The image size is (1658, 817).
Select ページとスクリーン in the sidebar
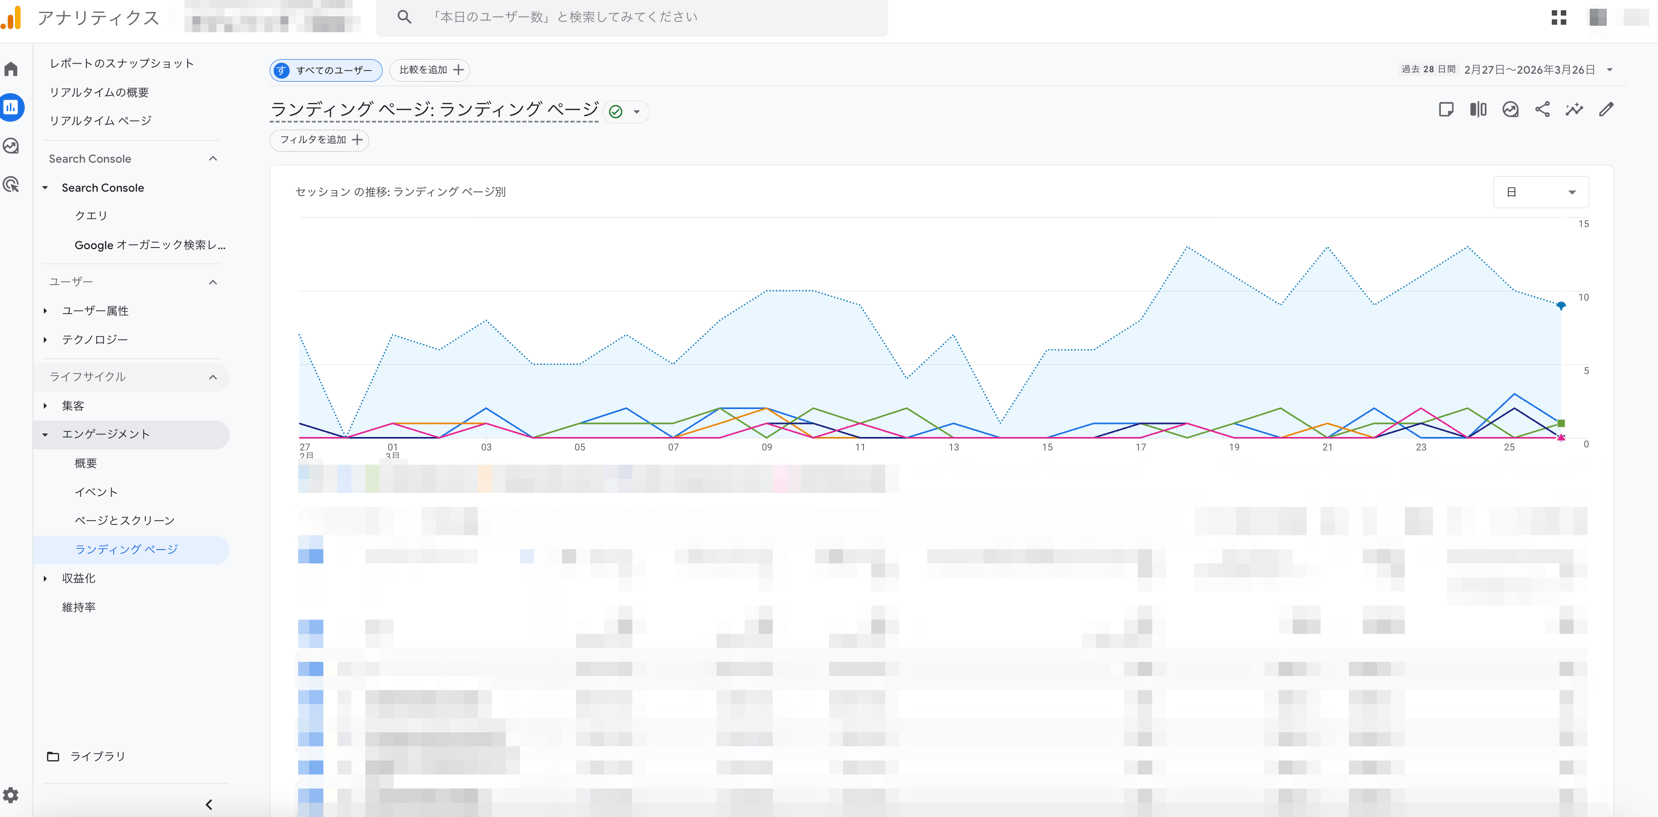(x=124, y=521)
